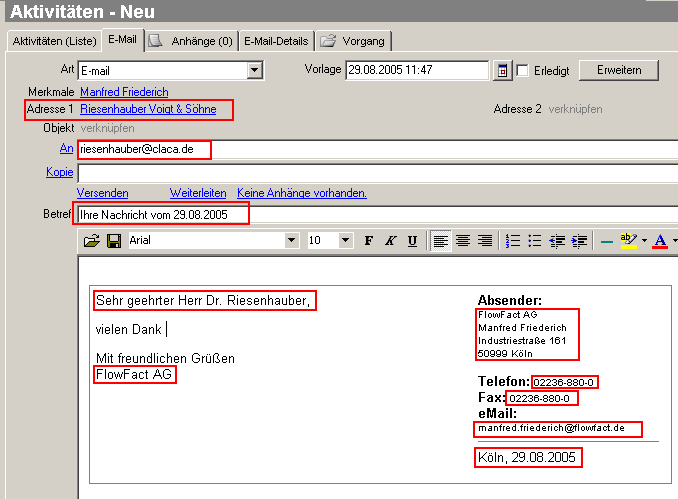The image size is (678, 499).
Task: Open the E-Mail-Details tab
Action: point(276,41)
